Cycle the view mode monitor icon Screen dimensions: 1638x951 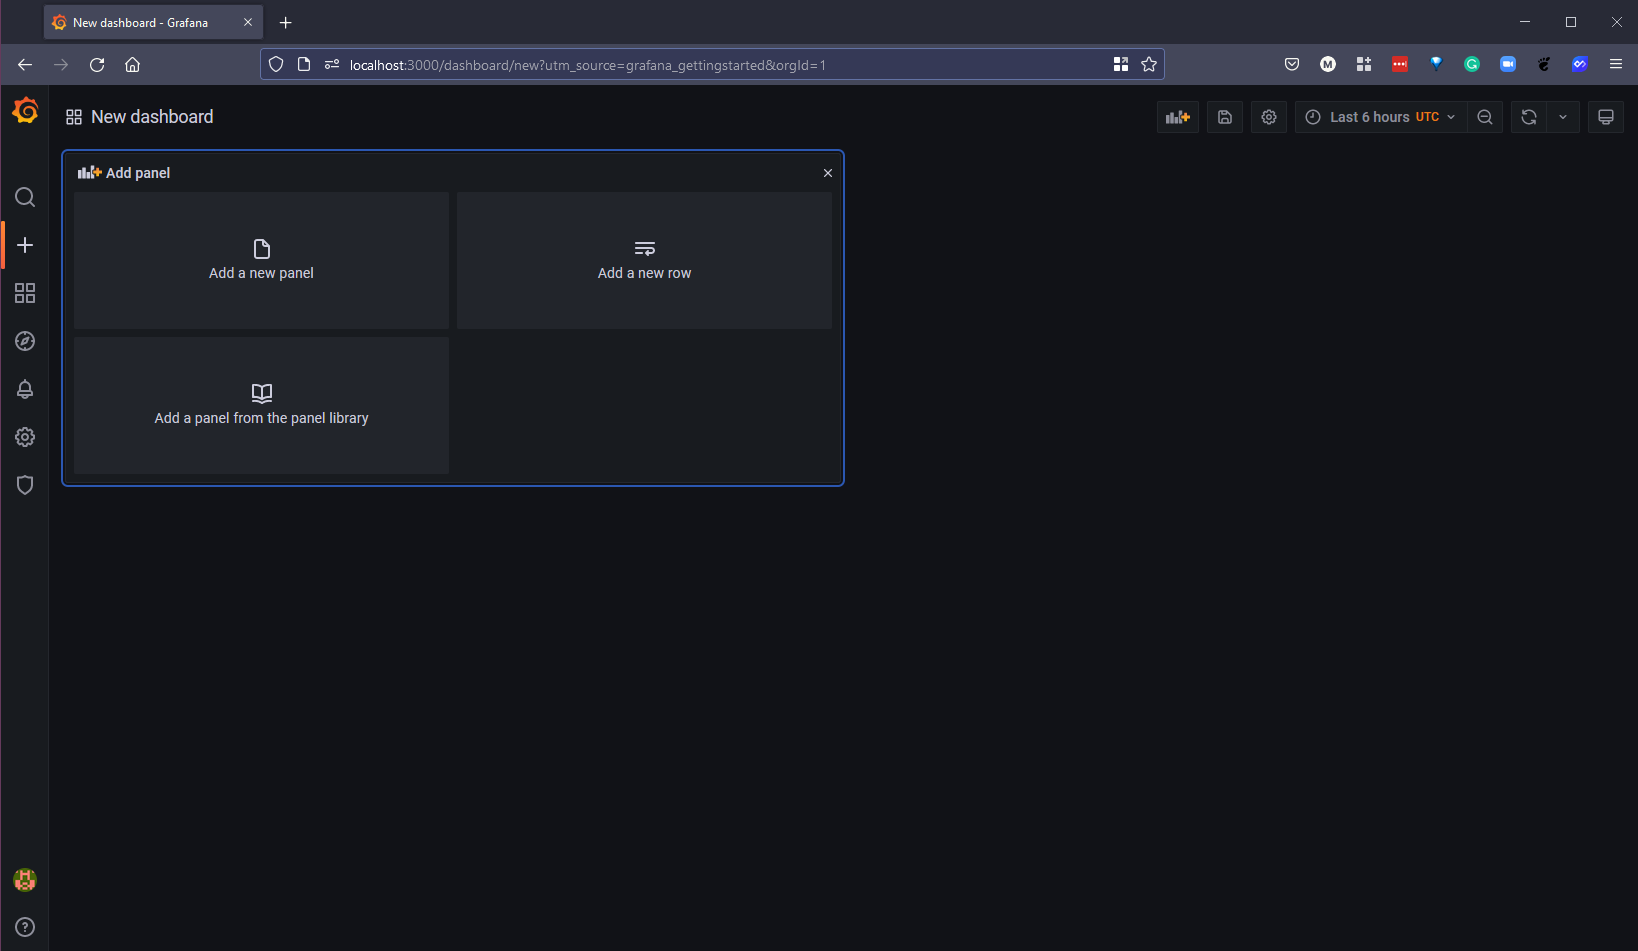(x=1605, y=117)
